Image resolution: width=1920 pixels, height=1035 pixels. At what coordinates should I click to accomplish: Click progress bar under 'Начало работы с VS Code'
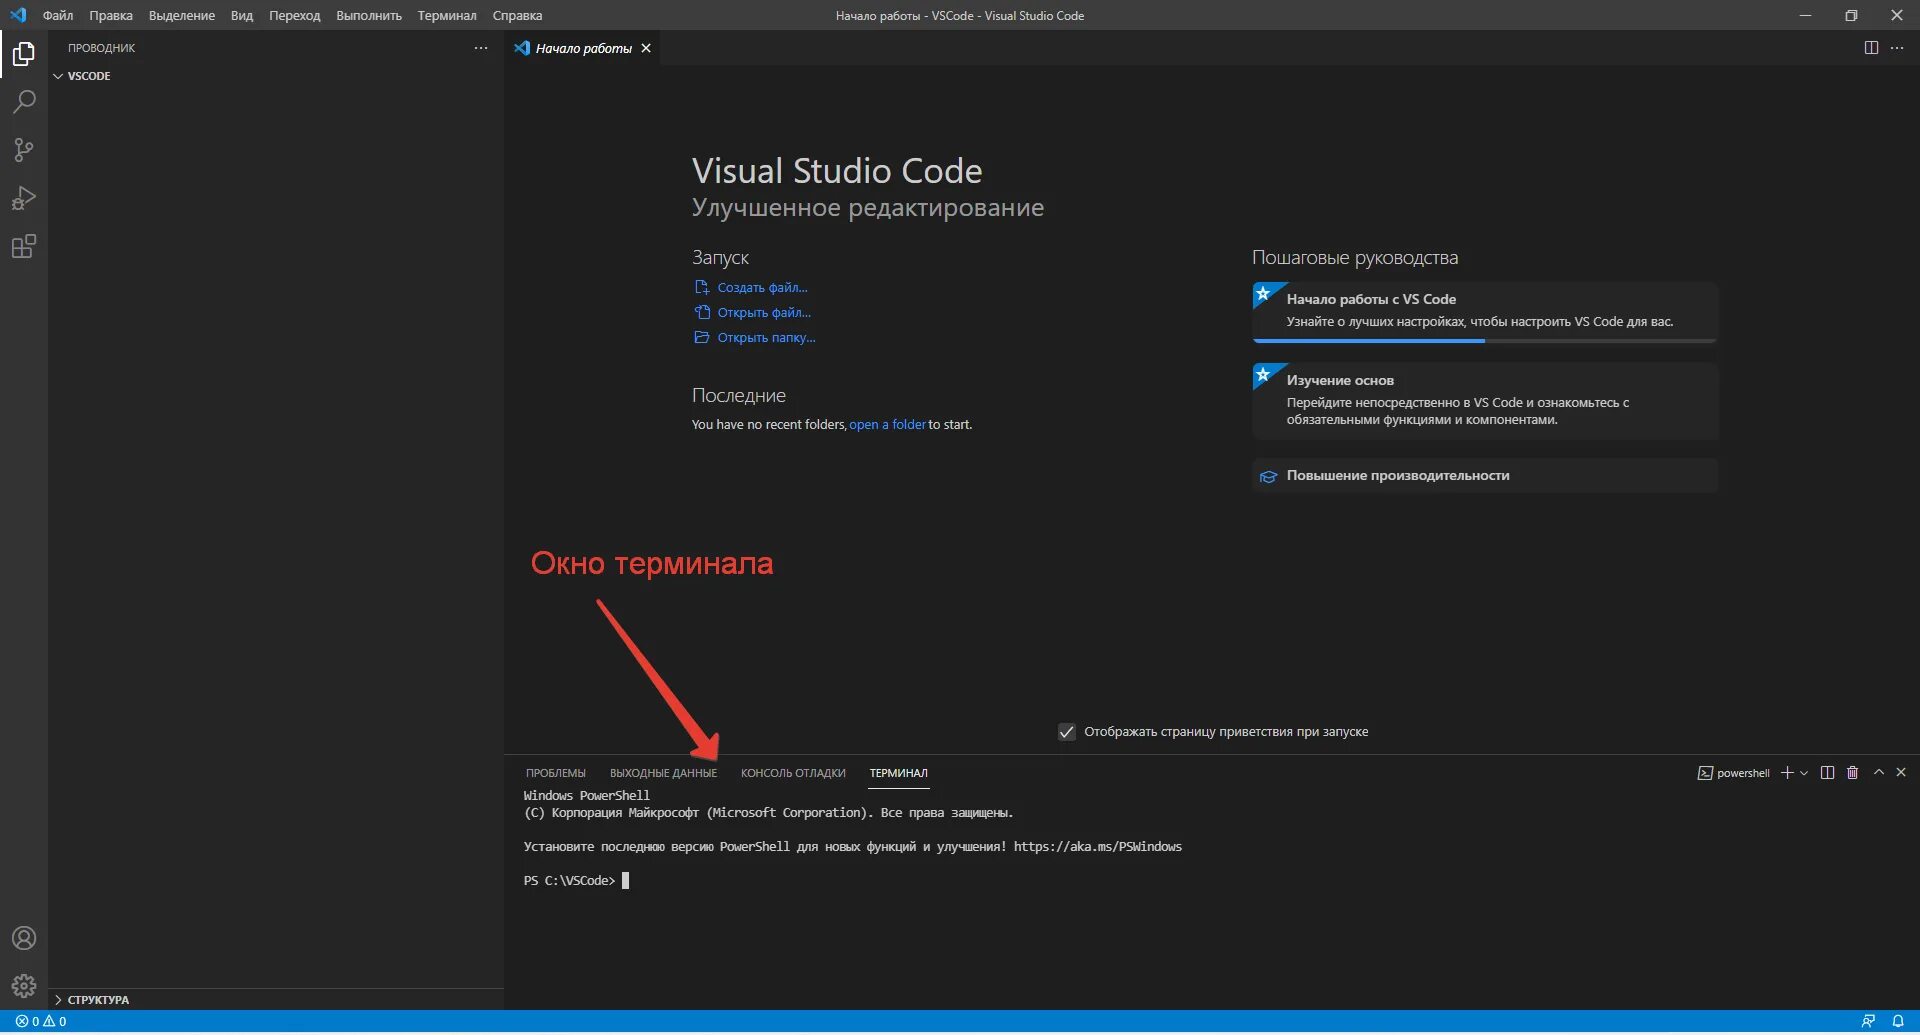click(x=1485, y=341)
